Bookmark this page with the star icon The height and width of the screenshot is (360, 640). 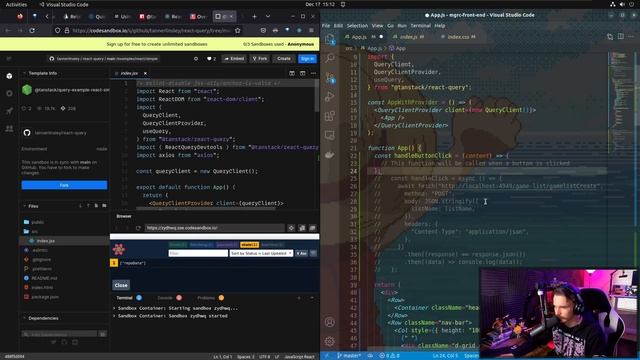pyautogui.click(x=238, y=30)
